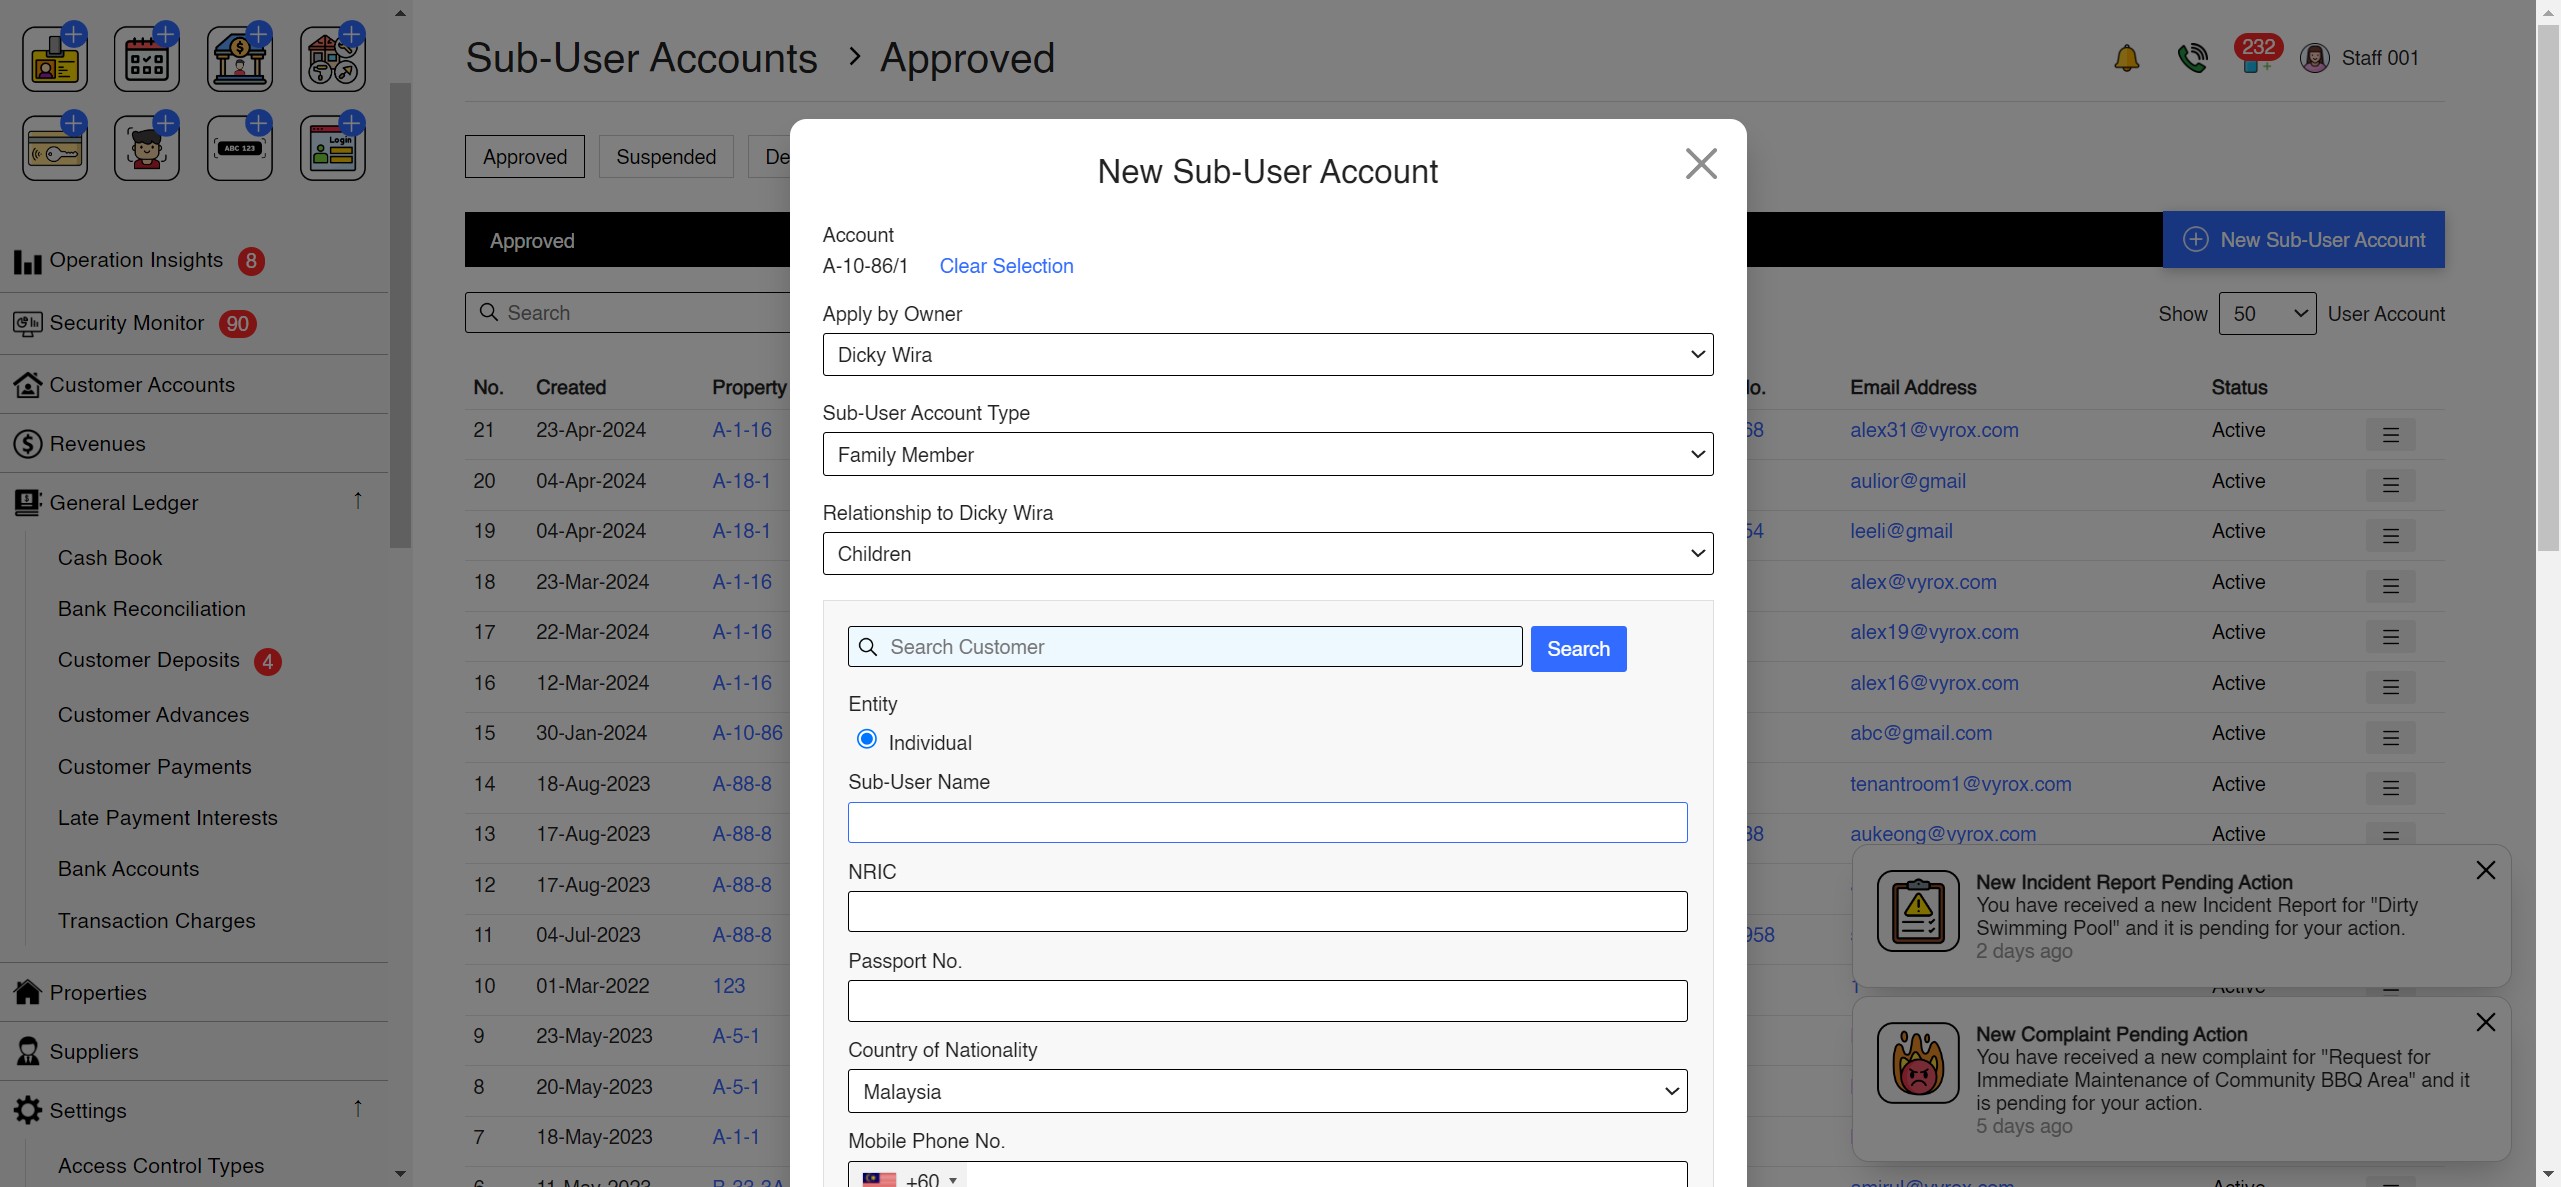2561x1187 pixels.
Task: Click the license plate ABC 123 icon
Action: tap(240, 149)
